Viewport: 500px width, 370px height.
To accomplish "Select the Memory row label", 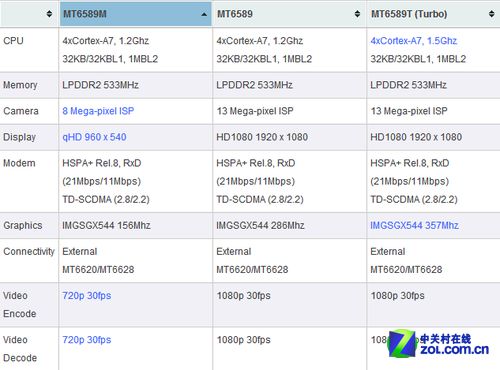I will (20, 85).
